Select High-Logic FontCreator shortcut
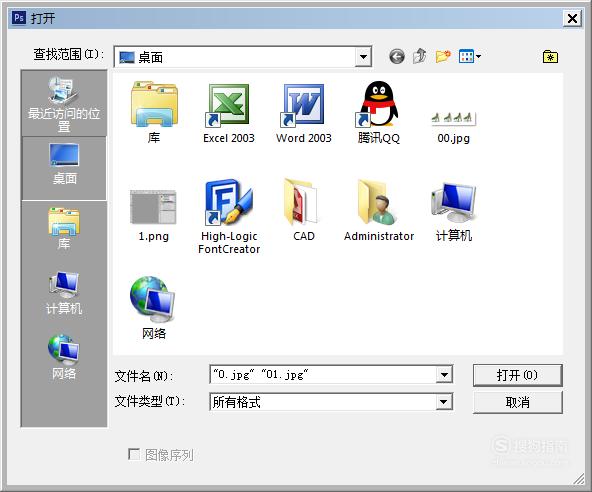Screen dimensions: 592x492 click(229, 217)
